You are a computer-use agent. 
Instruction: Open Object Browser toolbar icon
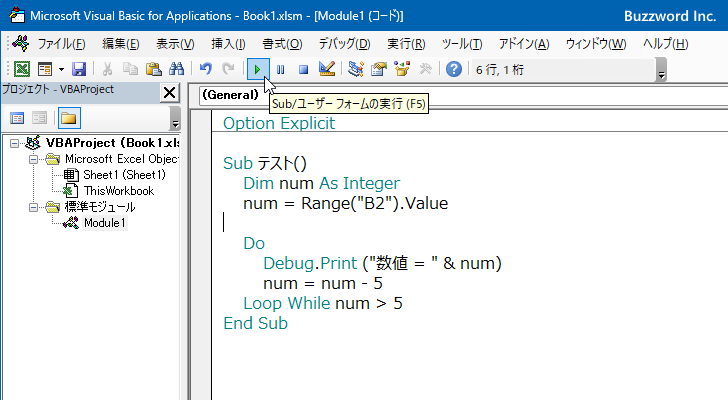tap(402, 69)
